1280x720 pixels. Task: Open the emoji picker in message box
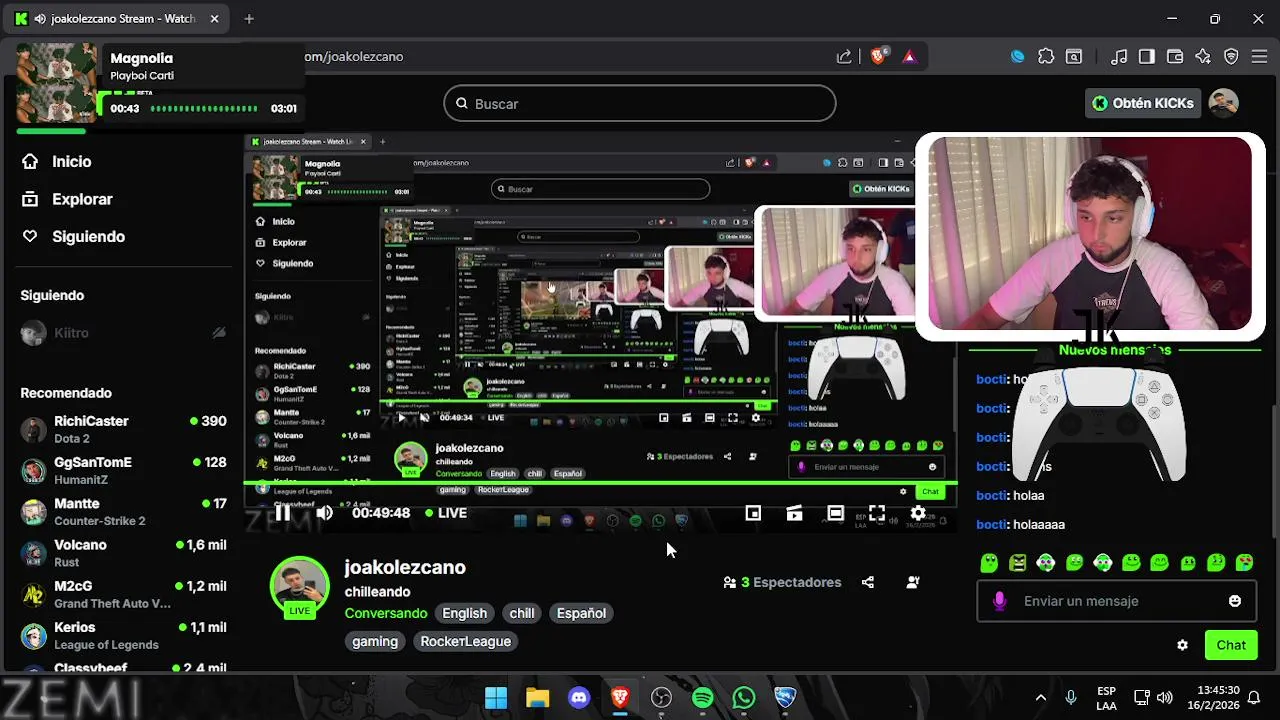click(1235, 601)
